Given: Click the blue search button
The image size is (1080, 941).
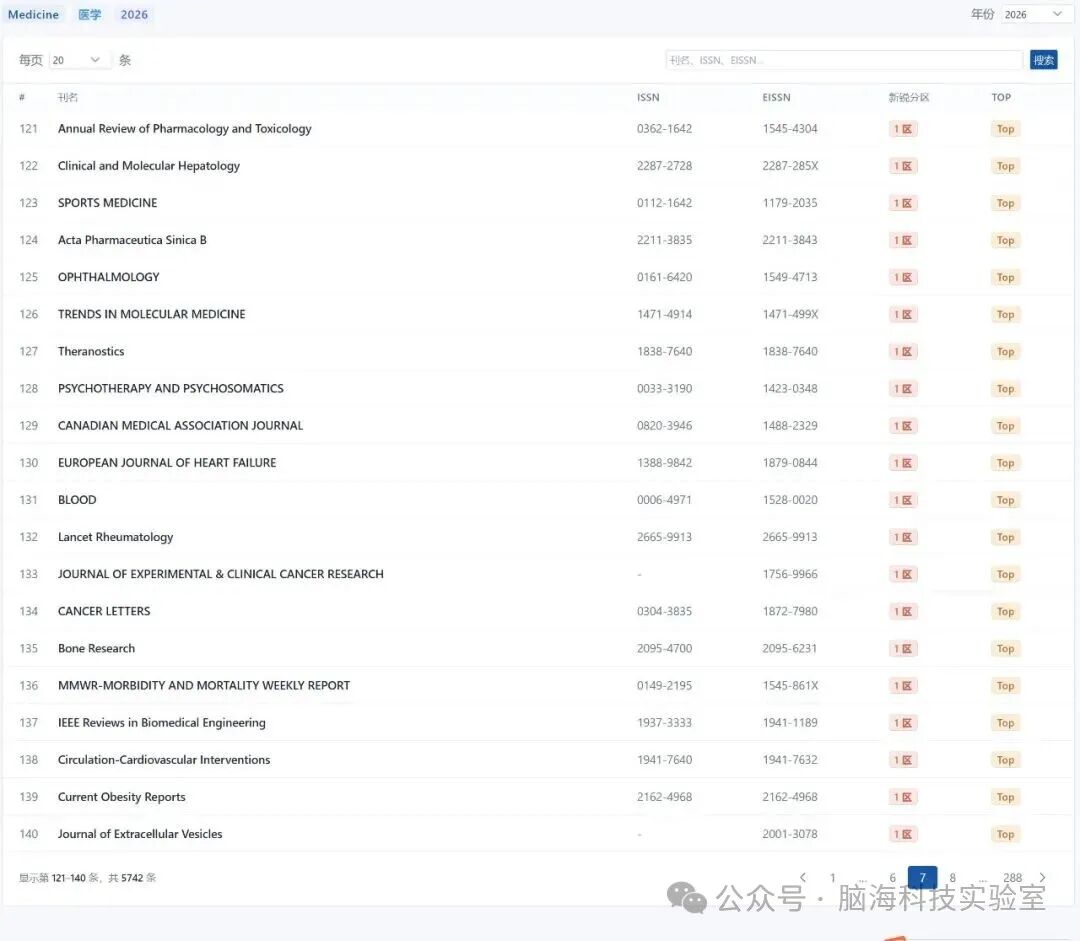Looking at the screenshot, I should point(1043,60).
